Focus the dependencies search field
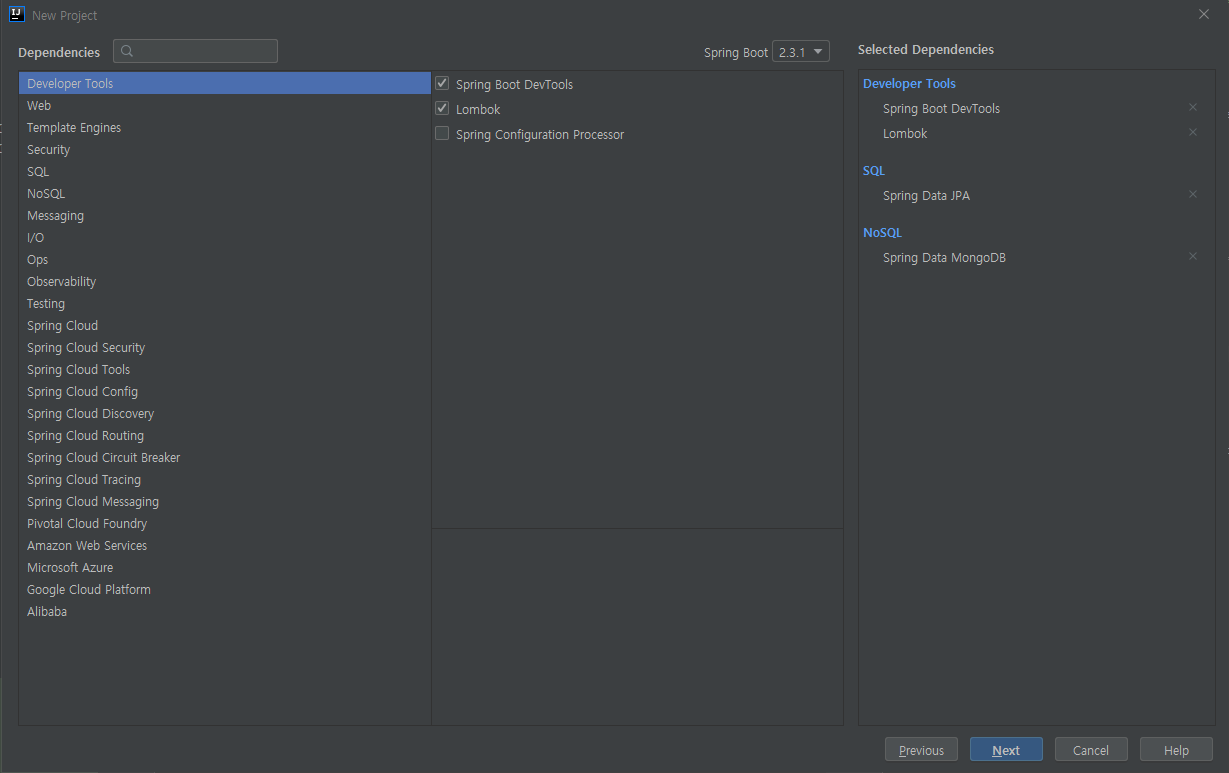The width and height of the screenshot is (1229, 773). click(x=195, y=51)
